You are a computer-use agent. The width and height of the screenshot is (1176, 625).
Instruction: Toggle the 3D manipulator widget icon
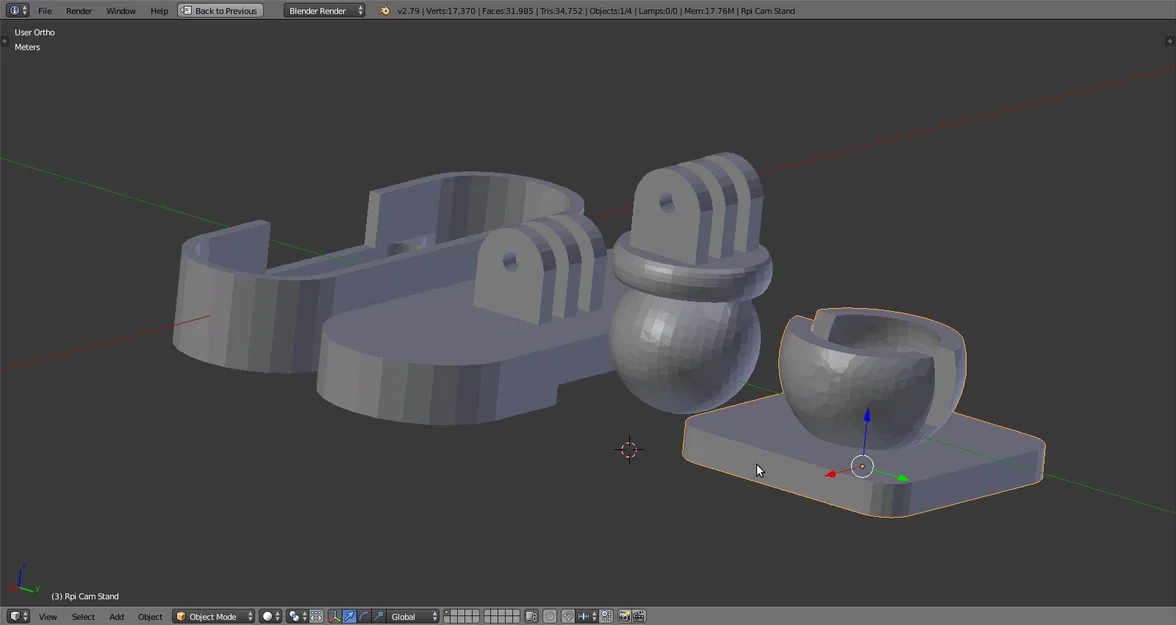tap(335, 617)
